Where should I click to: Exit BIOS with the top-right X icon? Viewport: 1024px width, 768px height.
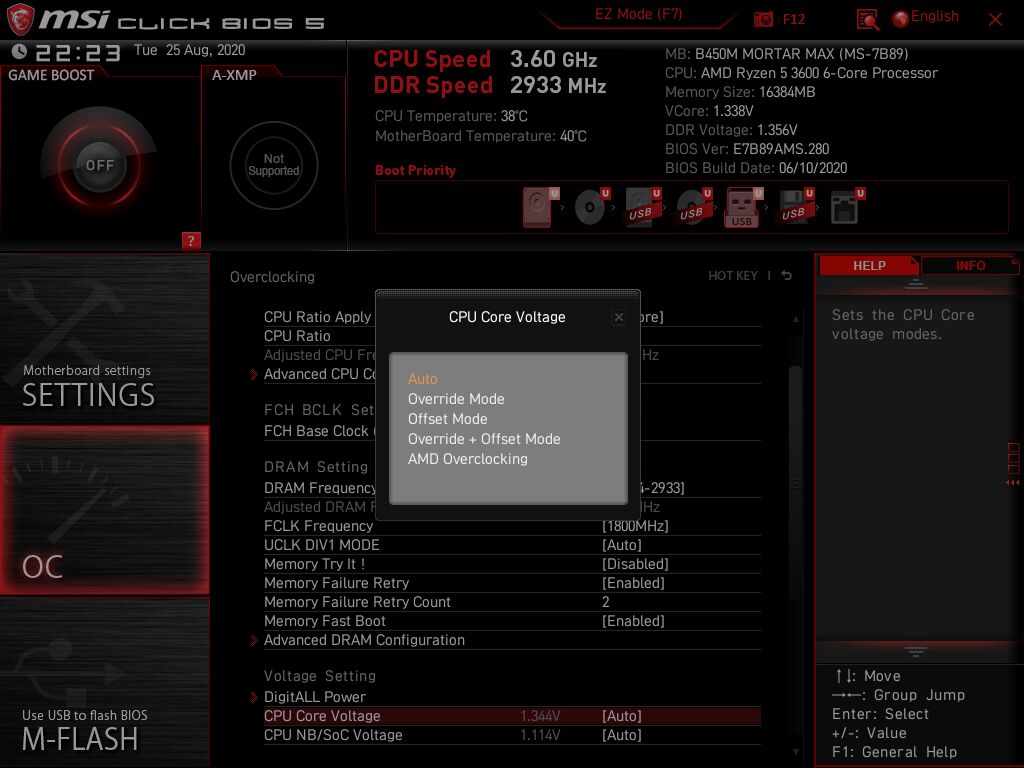(x=995, y=20)
